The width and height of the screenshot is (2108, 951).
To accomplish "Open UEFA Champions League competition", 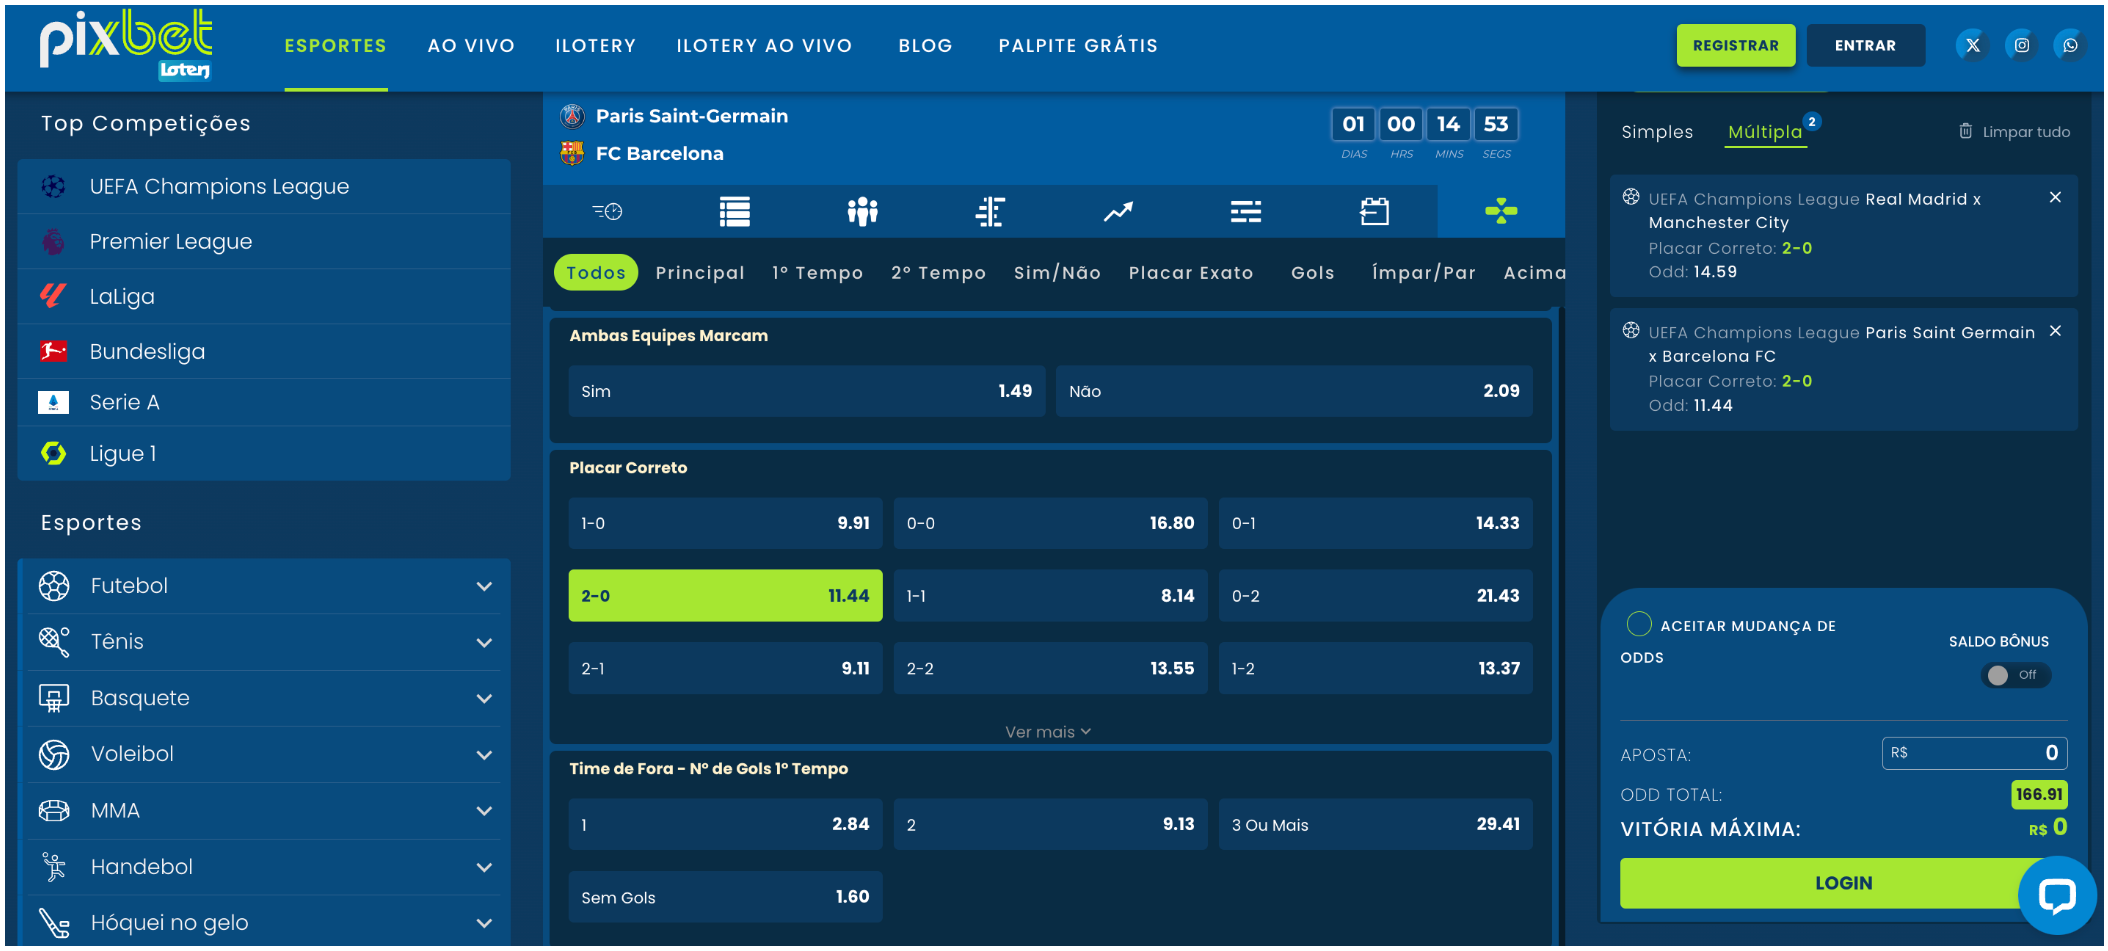I will point(264,186).
